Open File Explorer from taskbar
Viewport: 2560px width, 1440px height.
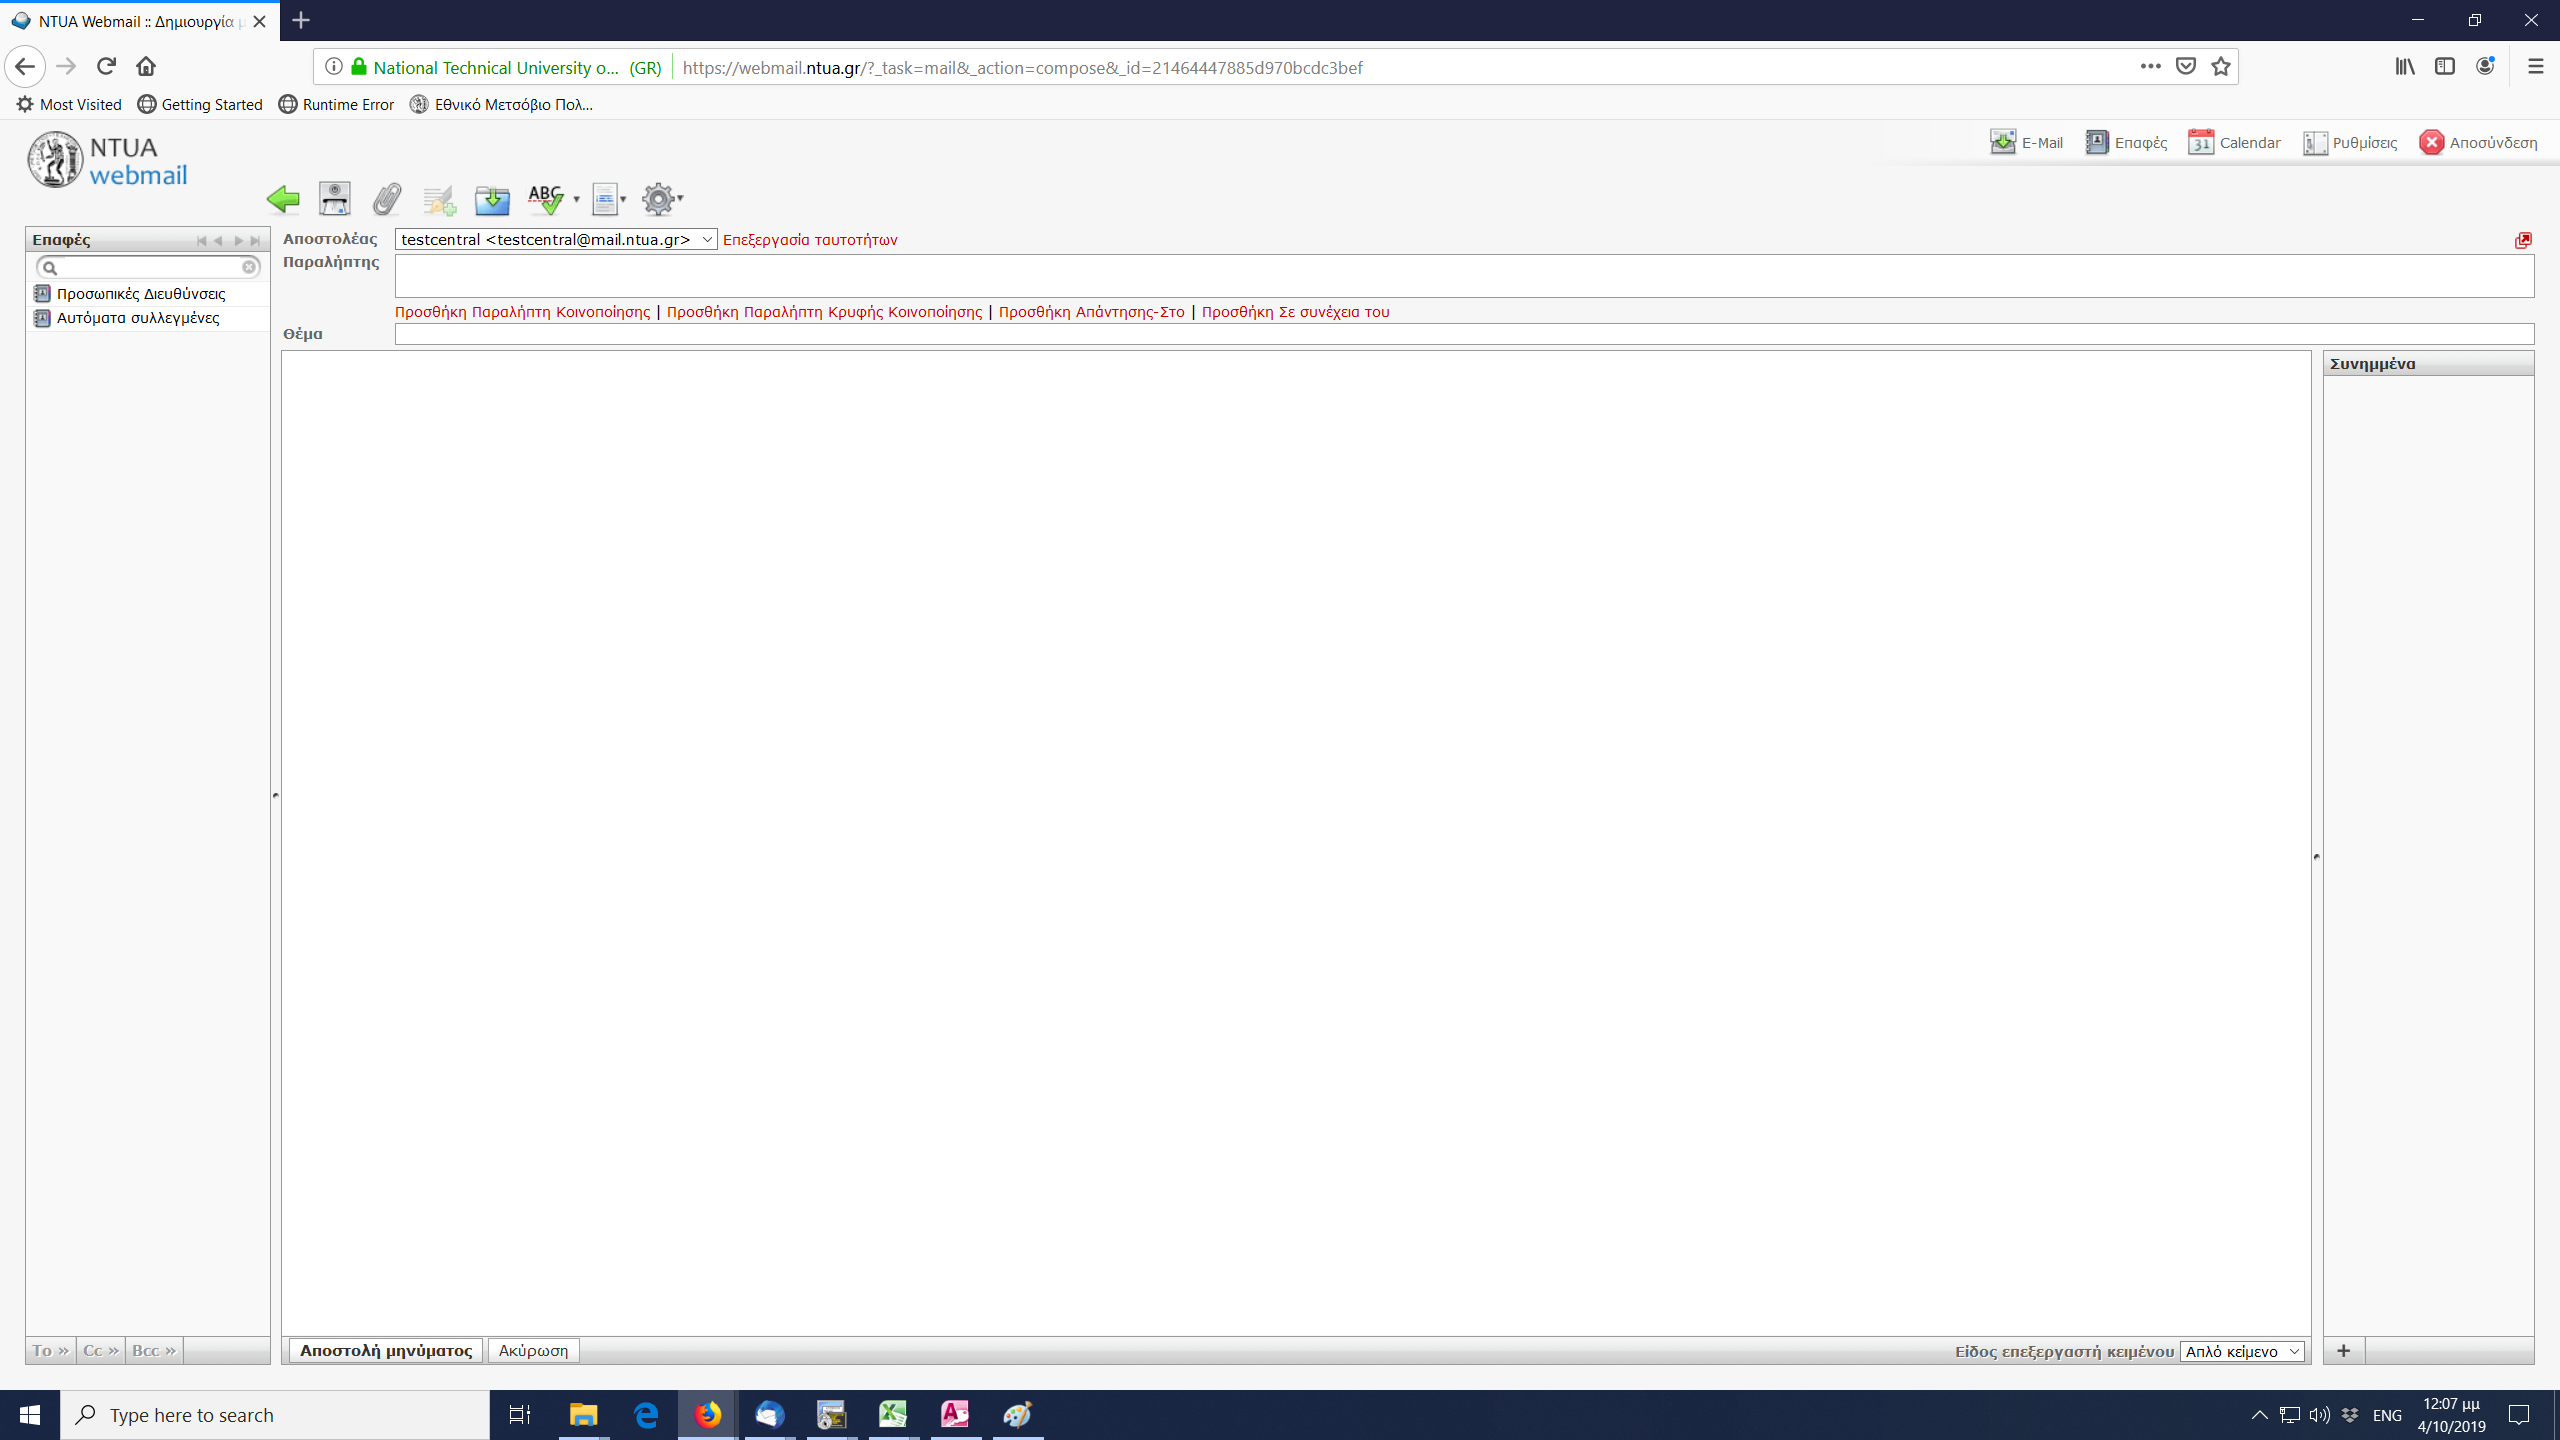coord(583,1415)
